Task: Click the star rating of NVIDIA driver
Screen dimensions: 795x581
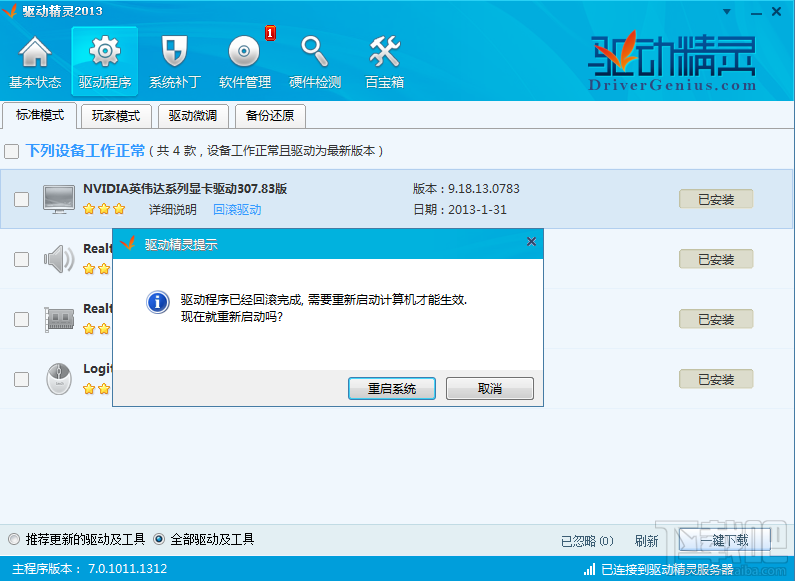Action: click(104, 209)
